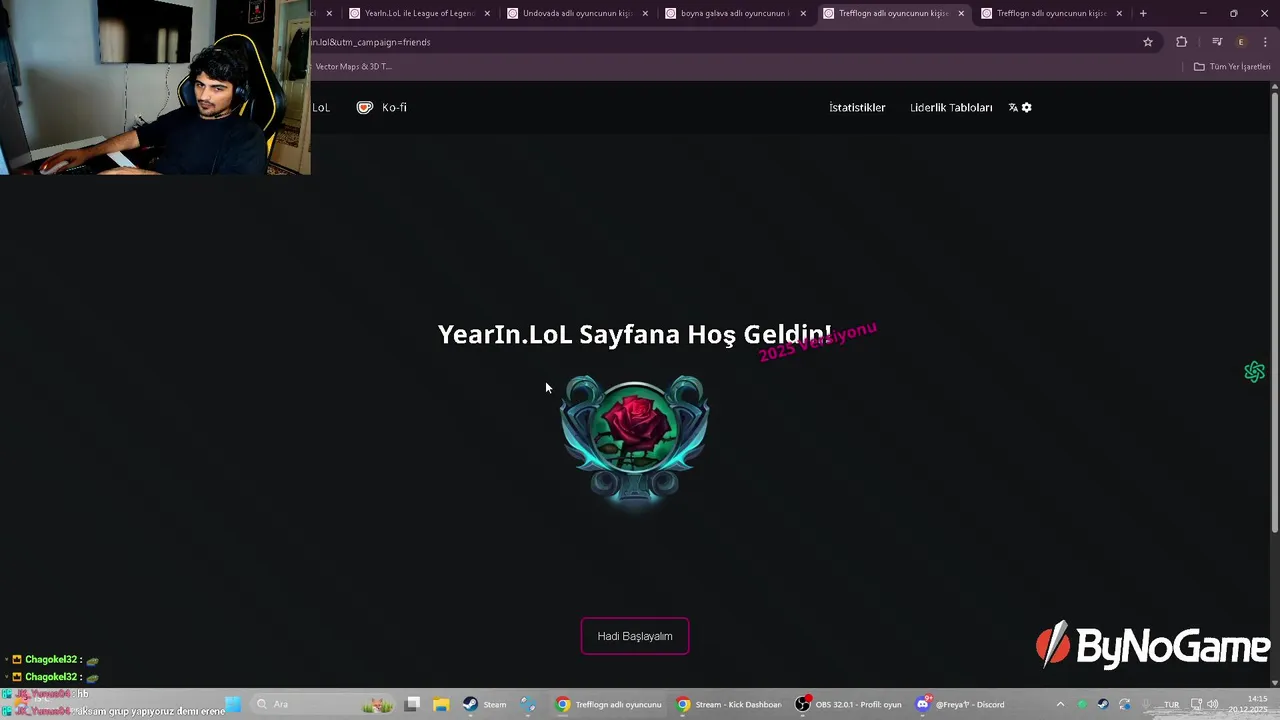Switch to Stream - Kick Dashboard window
1280x720 pixels.
click(729, 704)
